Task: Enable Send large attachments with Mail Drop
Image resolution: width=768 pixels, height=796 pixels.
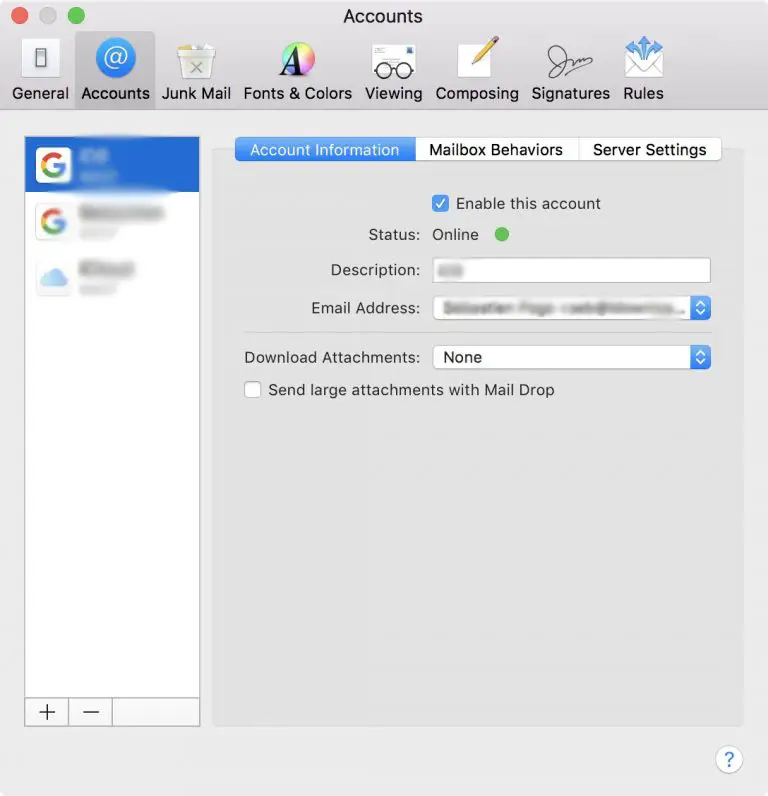Action: coord(253,390)
